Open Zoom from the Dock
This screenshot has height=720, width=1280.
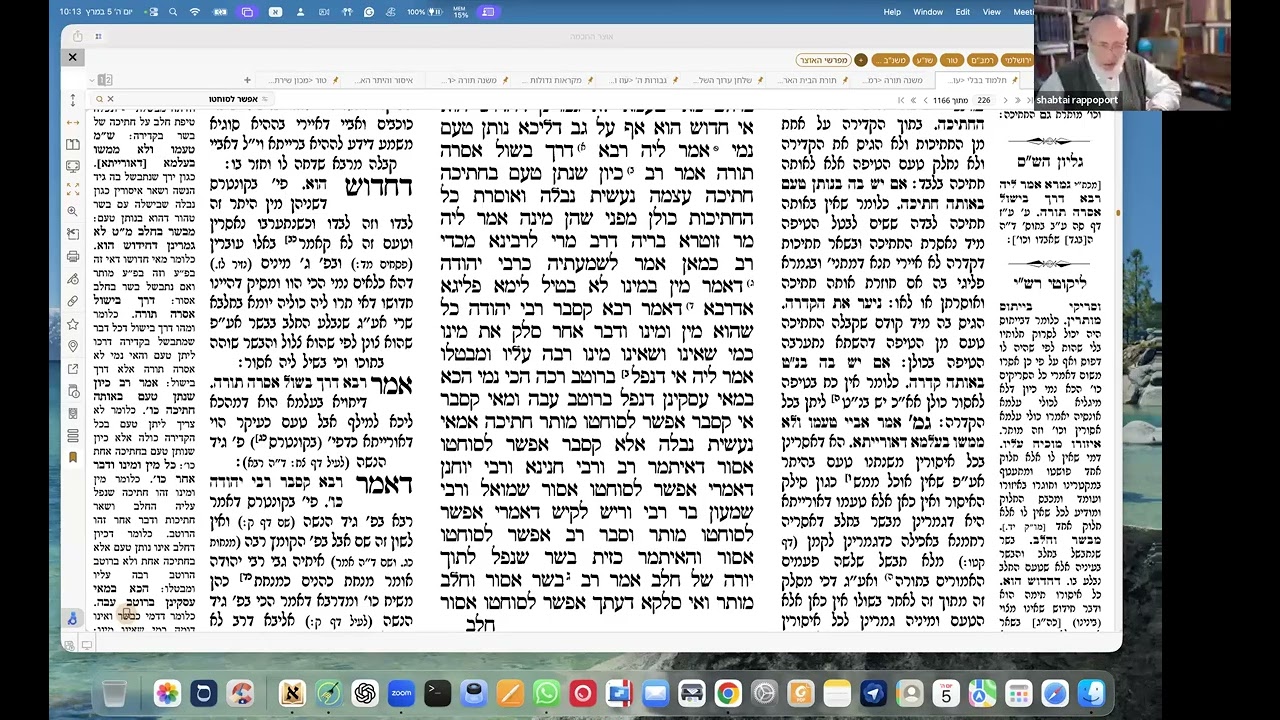pyautogui.click(x=401, y=693)
